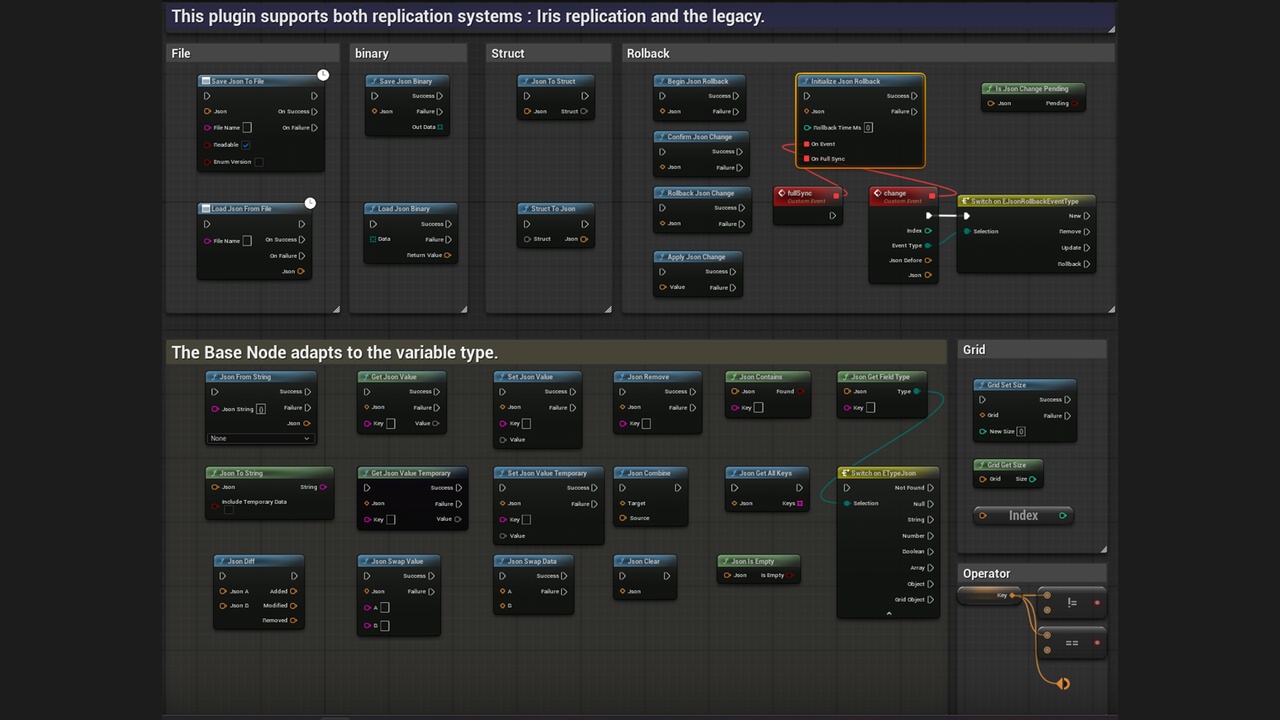Click Json String field on Json From String
The width and height of the screenshot is (1280, 720).
[x=261, y=409]
